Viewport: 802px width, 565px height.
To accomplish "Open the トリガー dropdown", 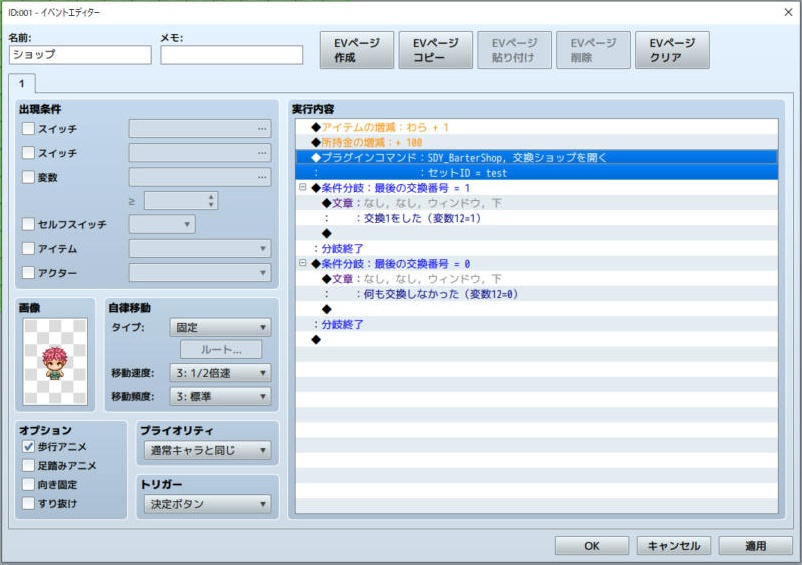I will coord(208,504).
